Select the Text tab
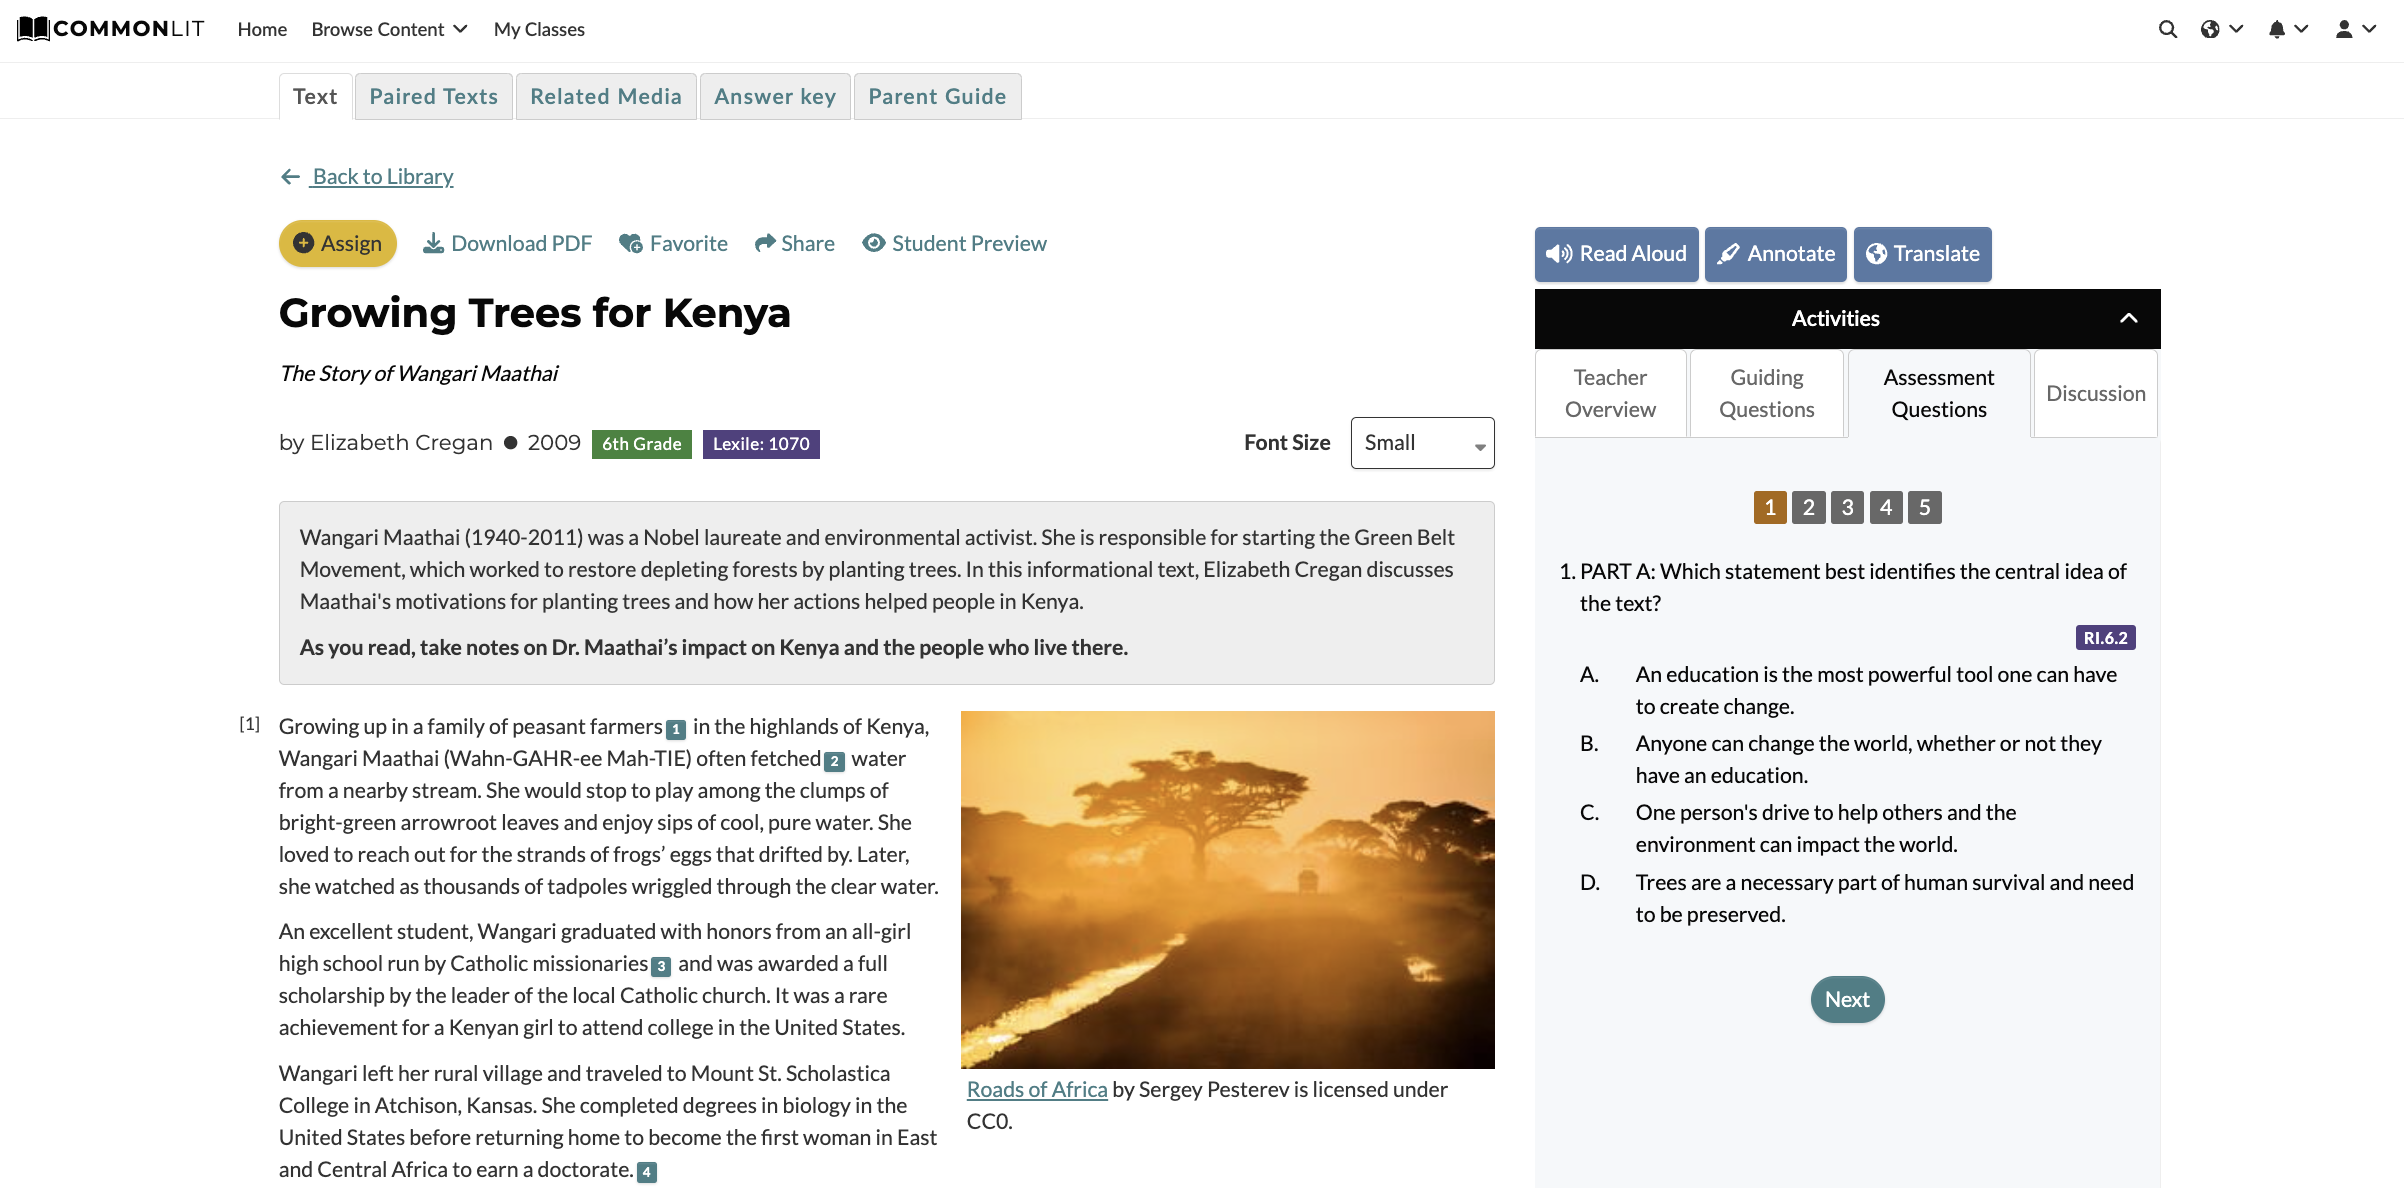 click(x=315, y=96)
